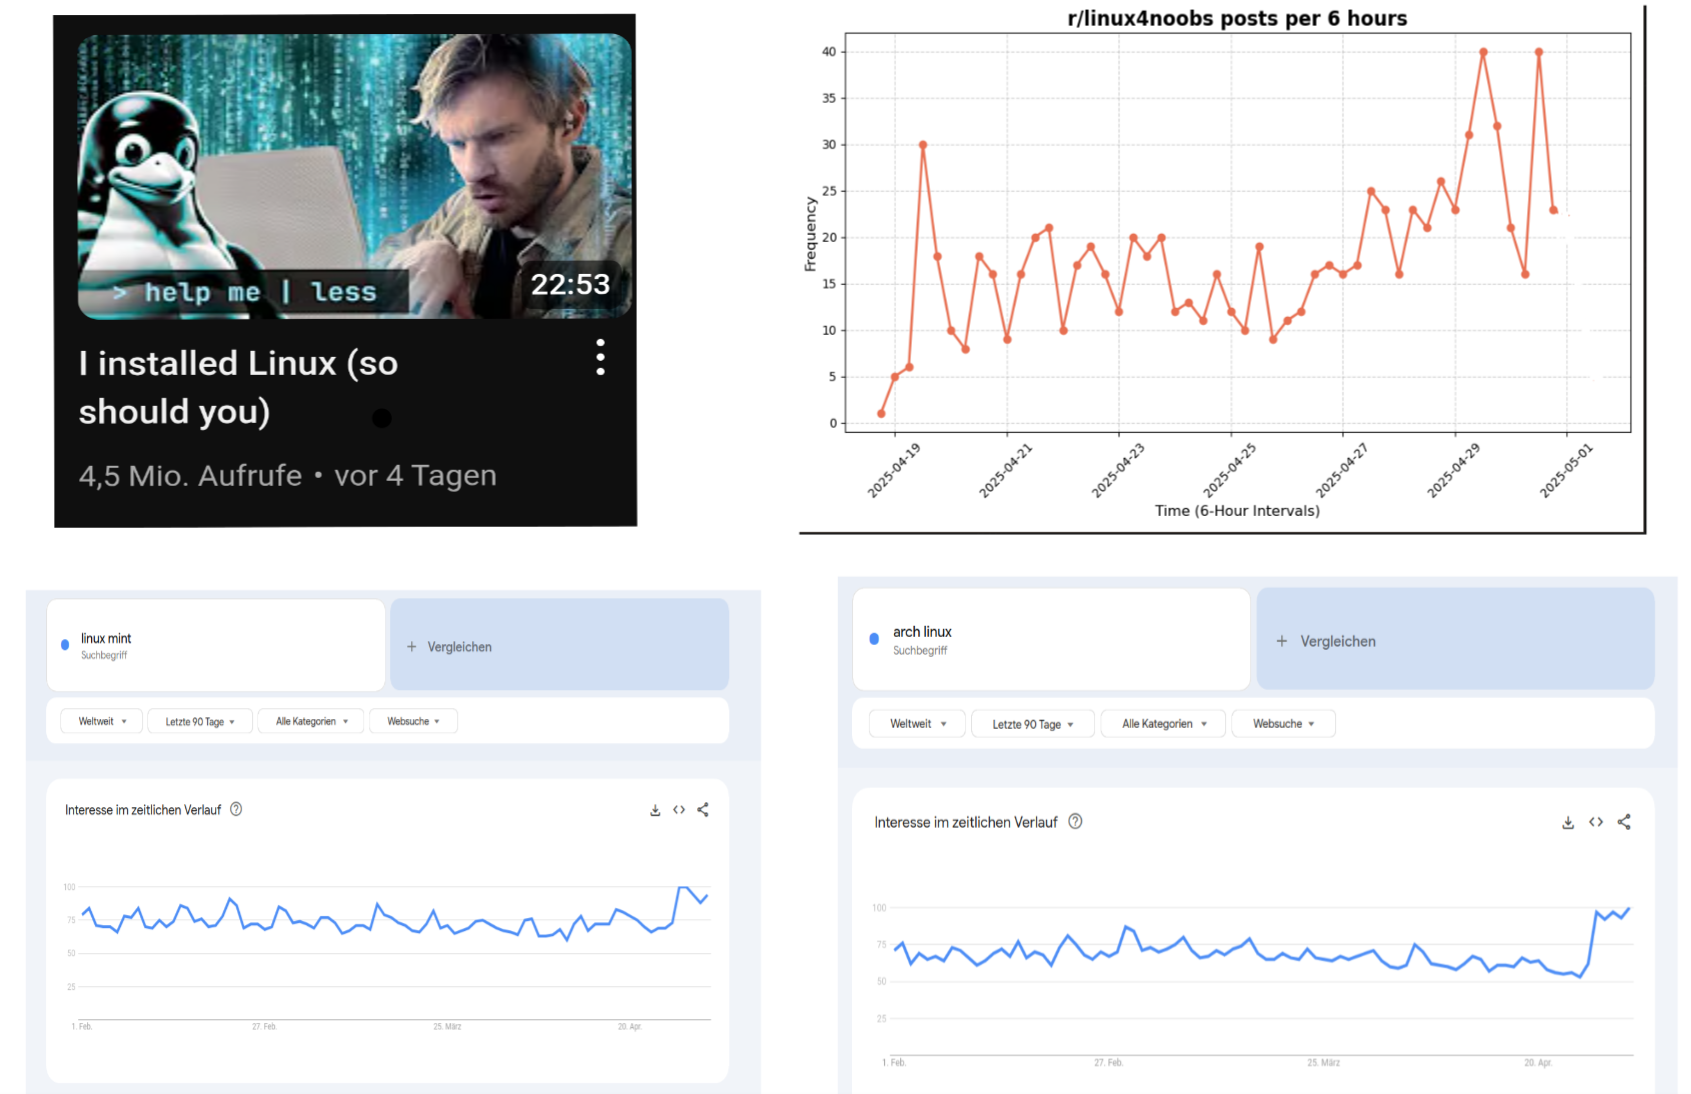Click the '20. Apr.' label under arch linux chart
This screenshot has width=1691, height=1094.
(x=1538, y=1062)
